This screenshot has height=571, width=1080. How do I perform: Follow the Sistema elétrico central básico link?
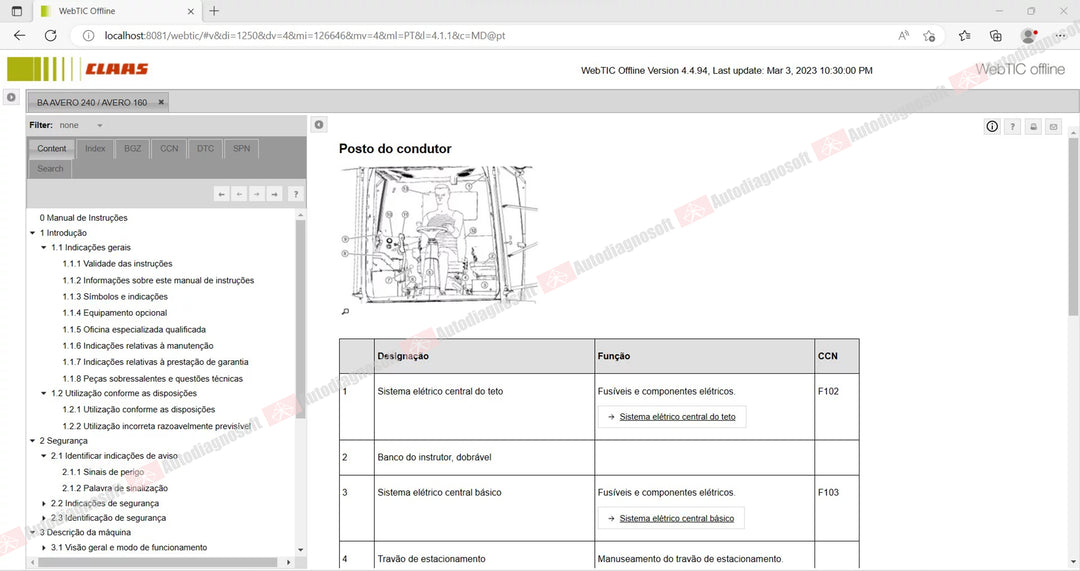click(676, 518)
